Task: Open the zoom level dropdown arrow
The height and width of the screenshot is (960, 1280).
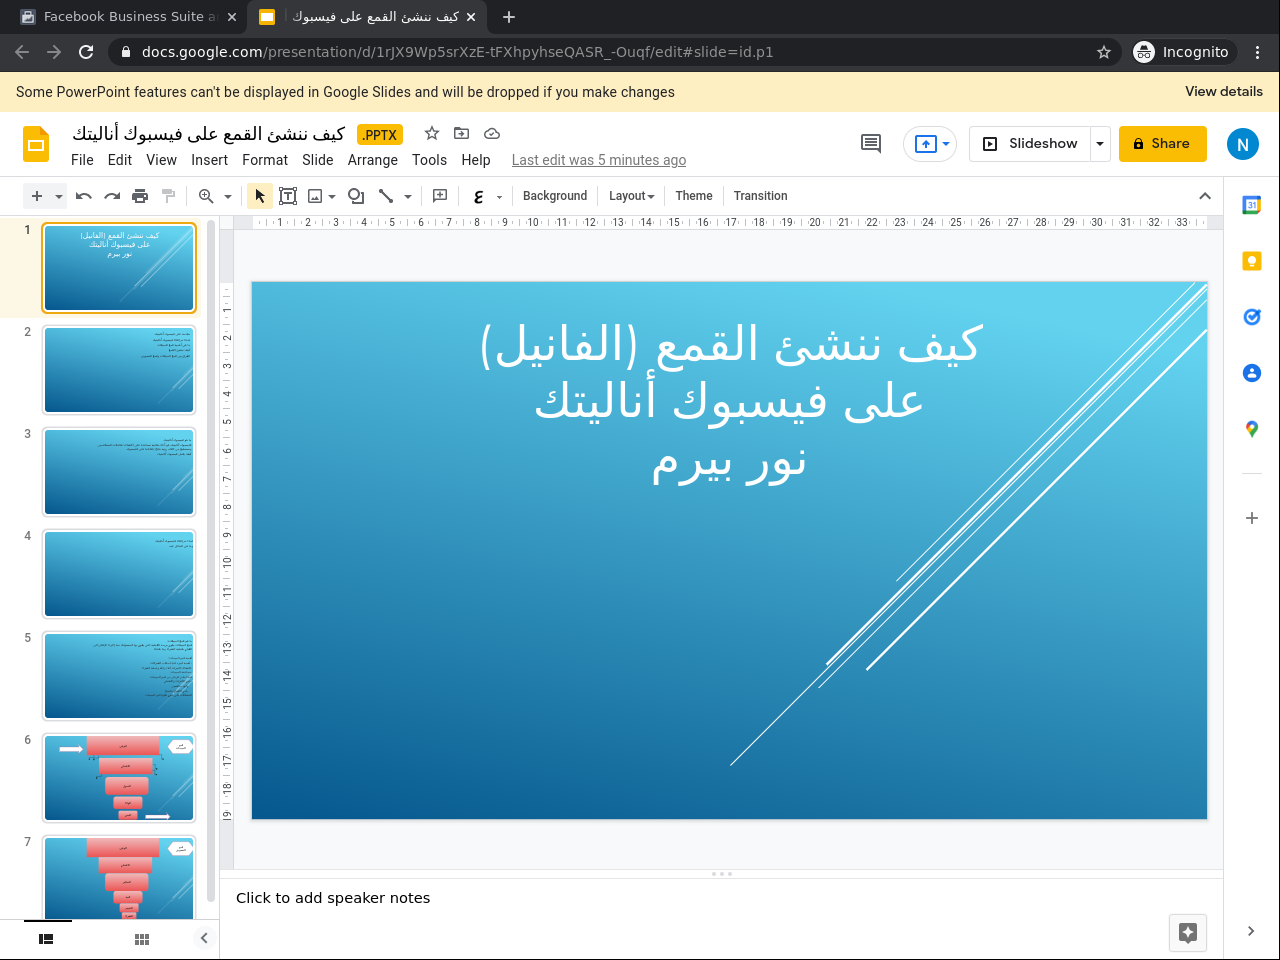Action: click(228, 196)
